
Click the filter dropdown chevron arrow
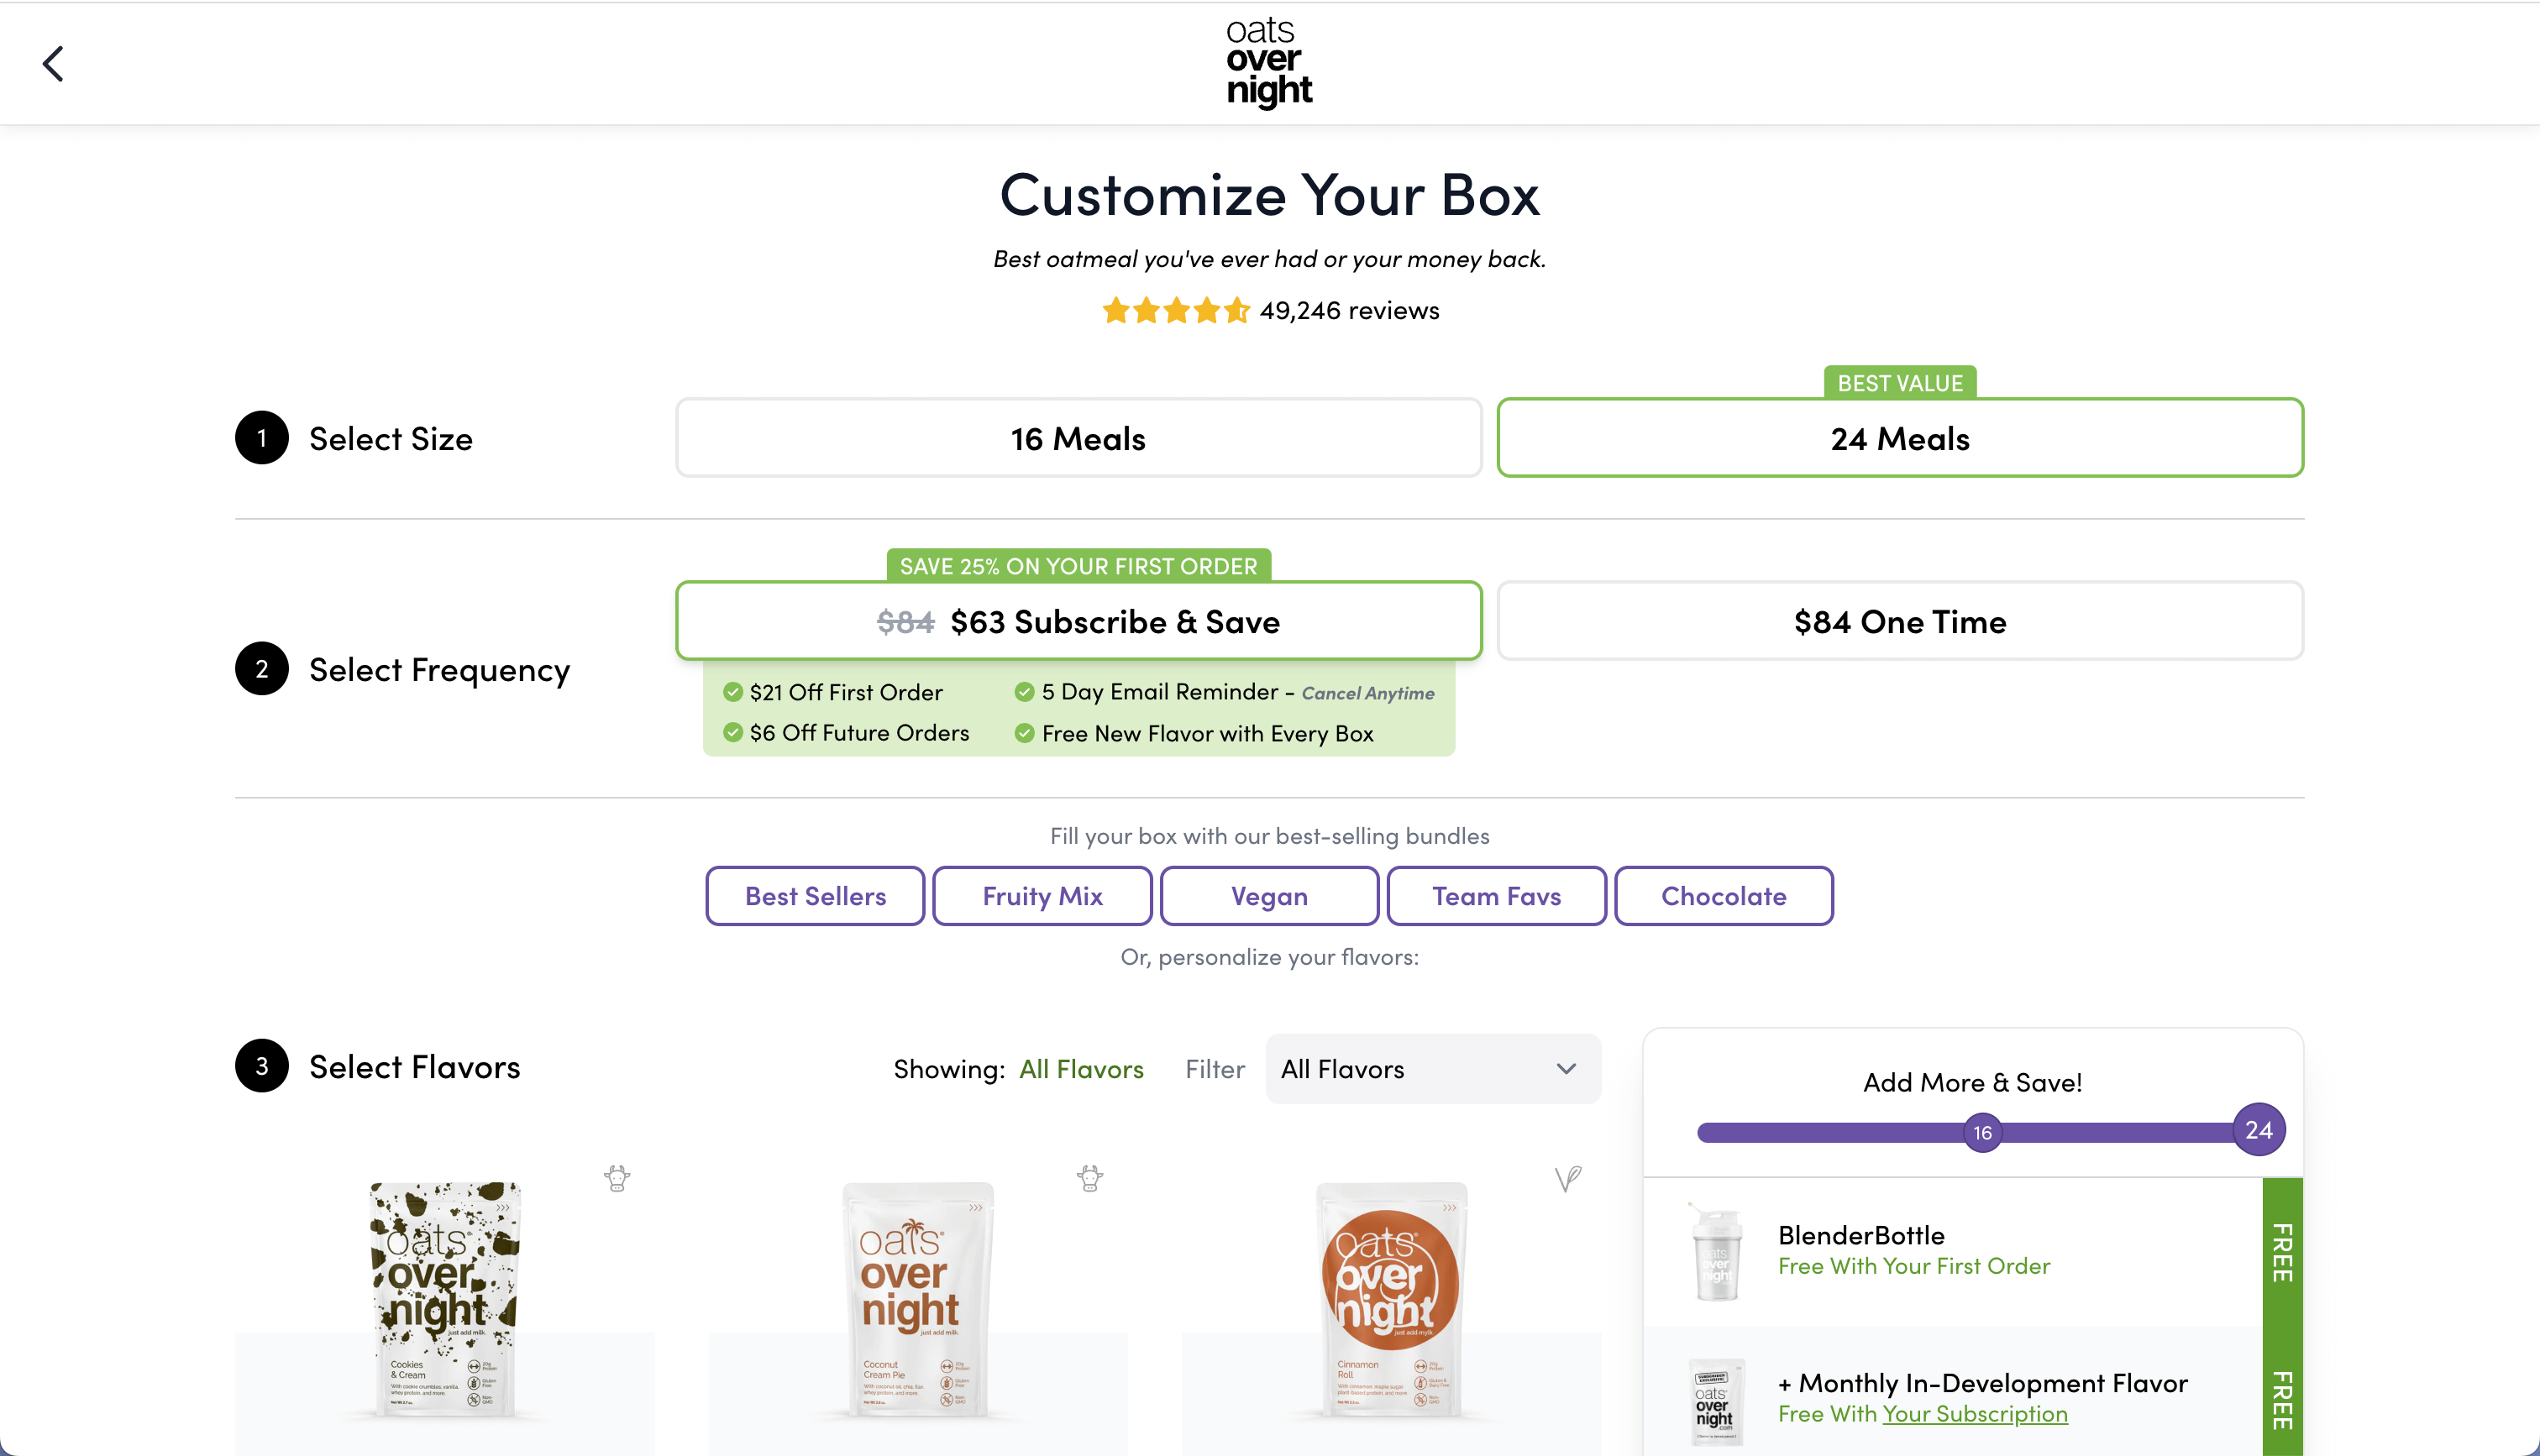pos(1566,1069)
